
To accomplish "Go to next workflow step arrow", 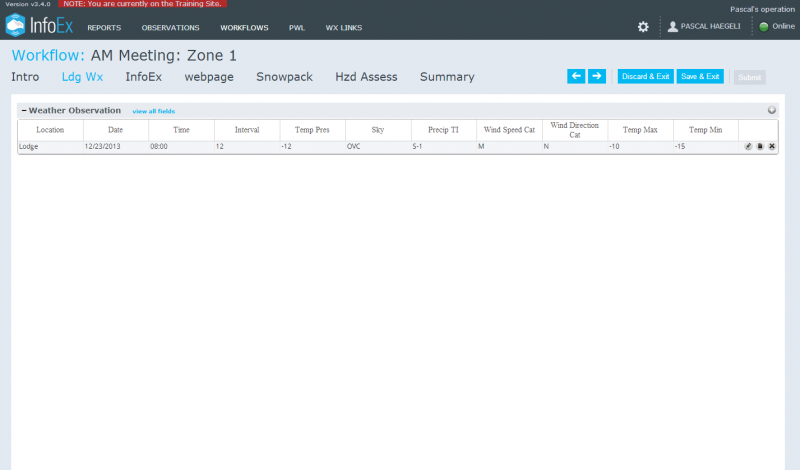I will (x=597, y=76).
